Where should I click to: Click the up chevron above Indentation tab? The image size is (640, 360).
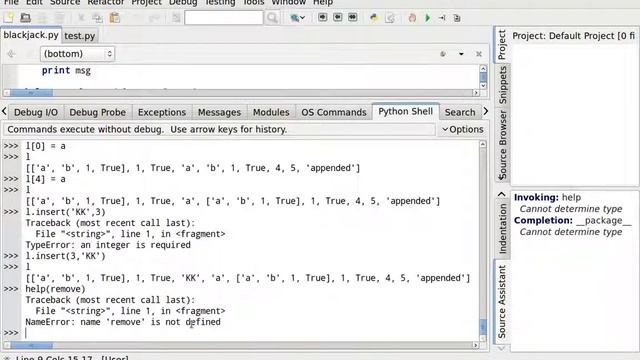point(502,194)
